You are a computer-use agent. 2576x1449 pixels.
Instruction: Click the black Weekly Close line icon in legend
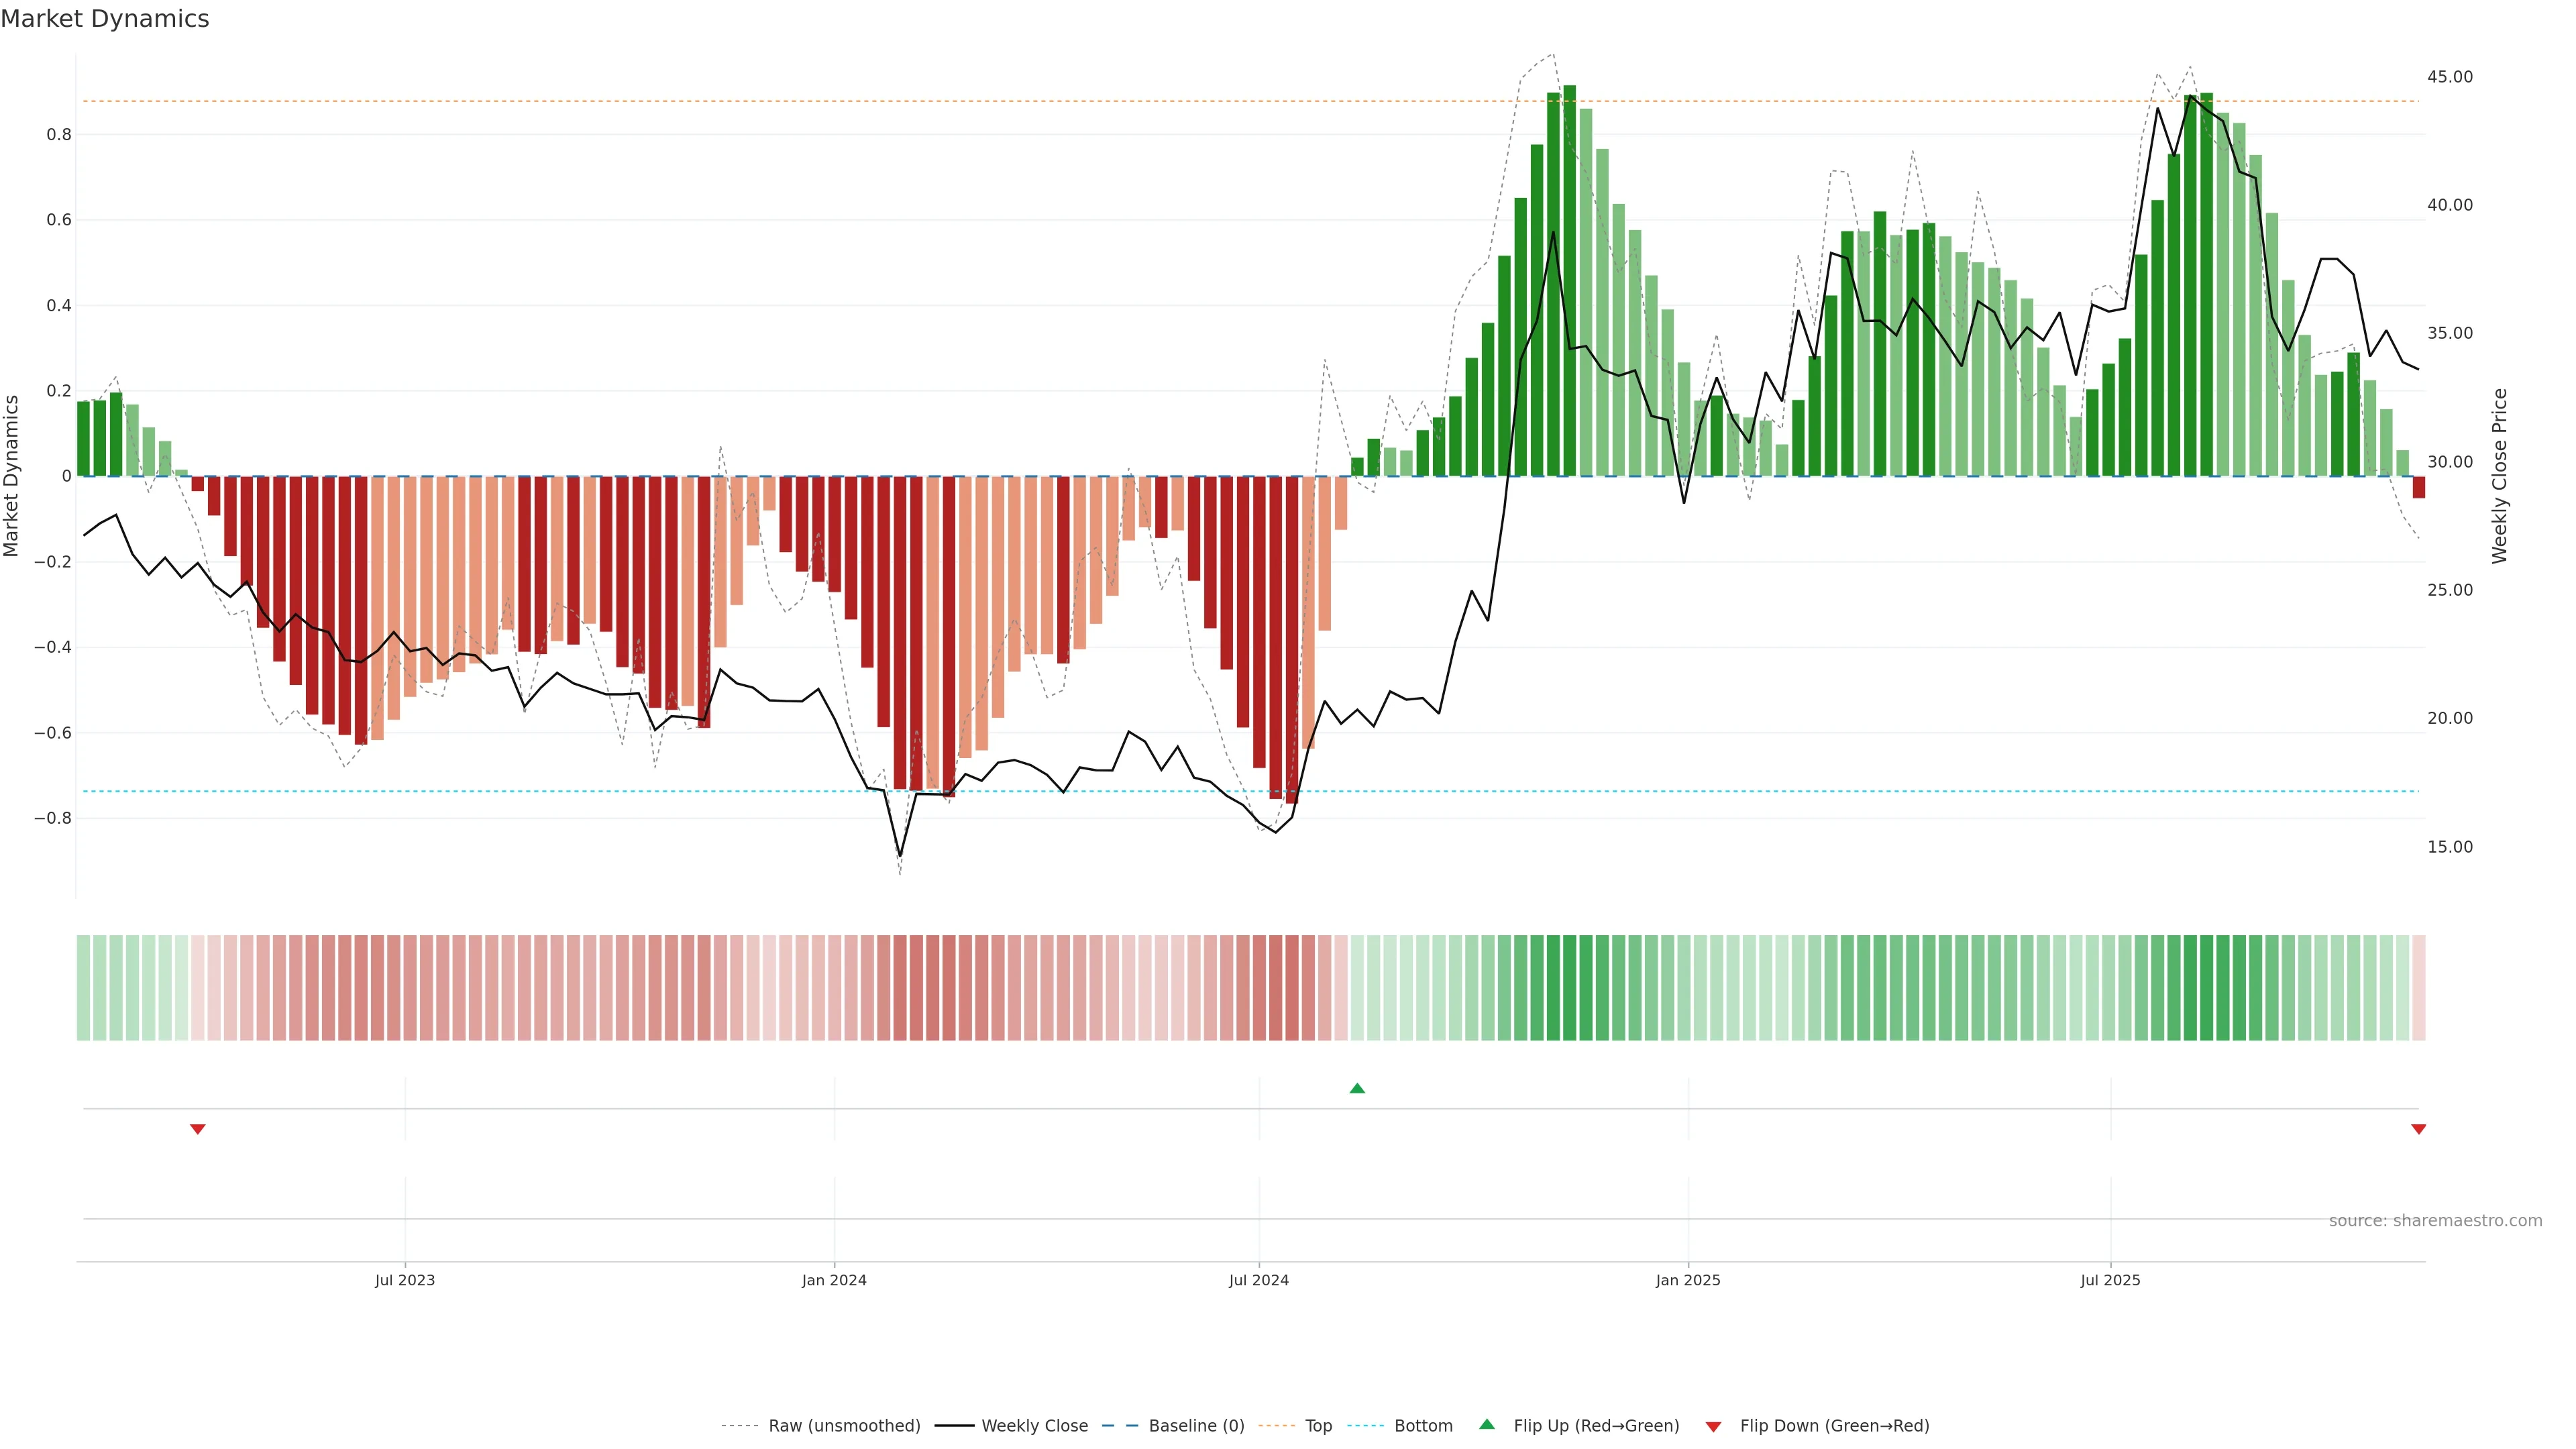[x=954, y=1426]
